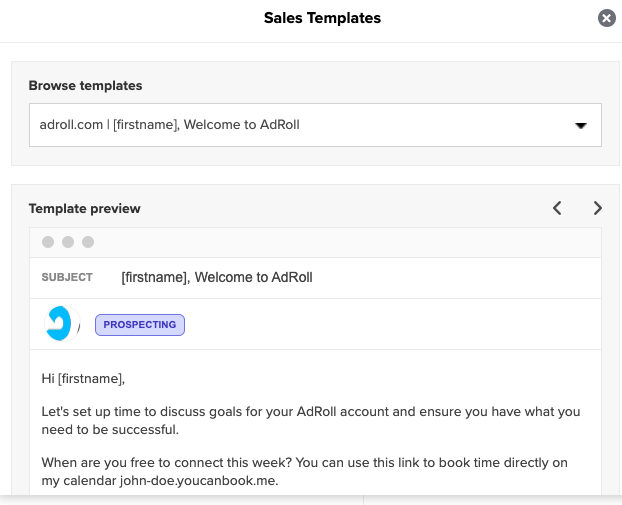Screen dimensions: 622x505
Task: Click the 'Browse templates' heading
Action: tap(85, 86)
